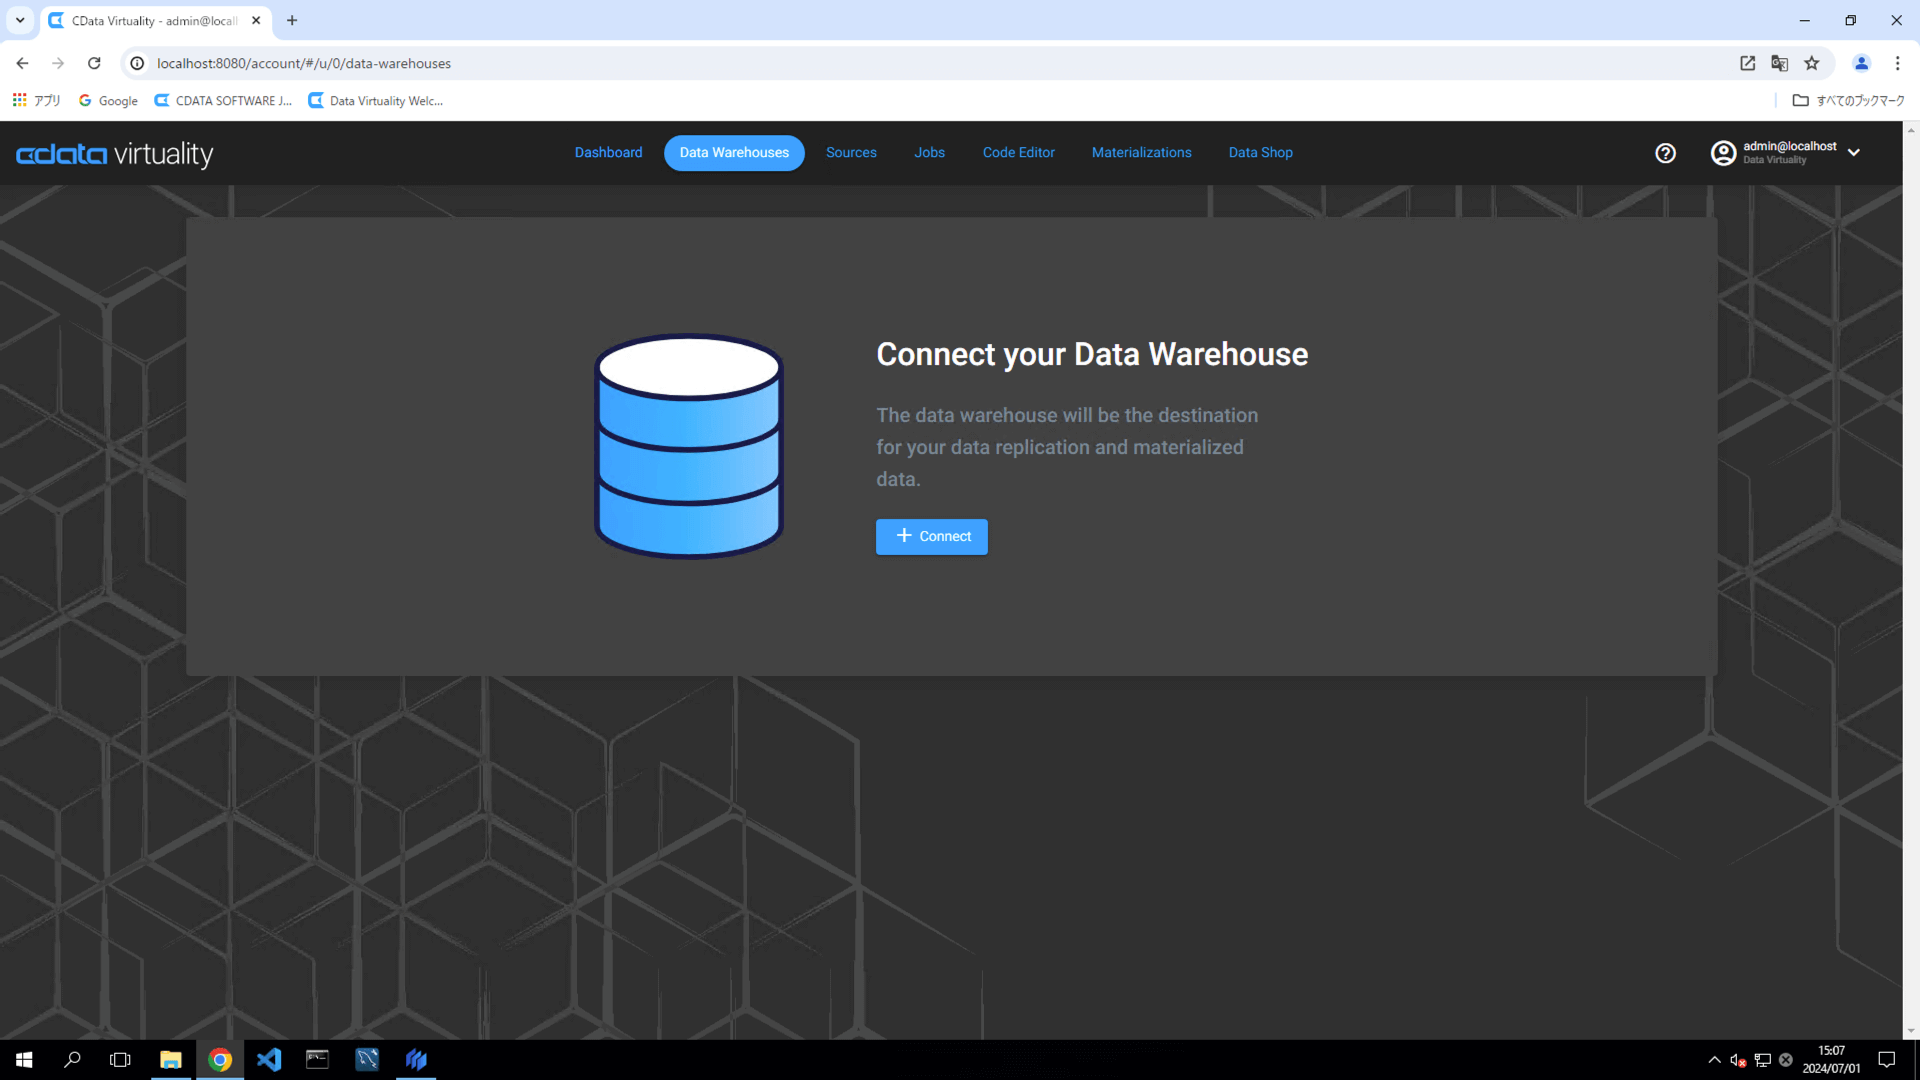Click the CData Virtuality logo

tap(115, 154)
